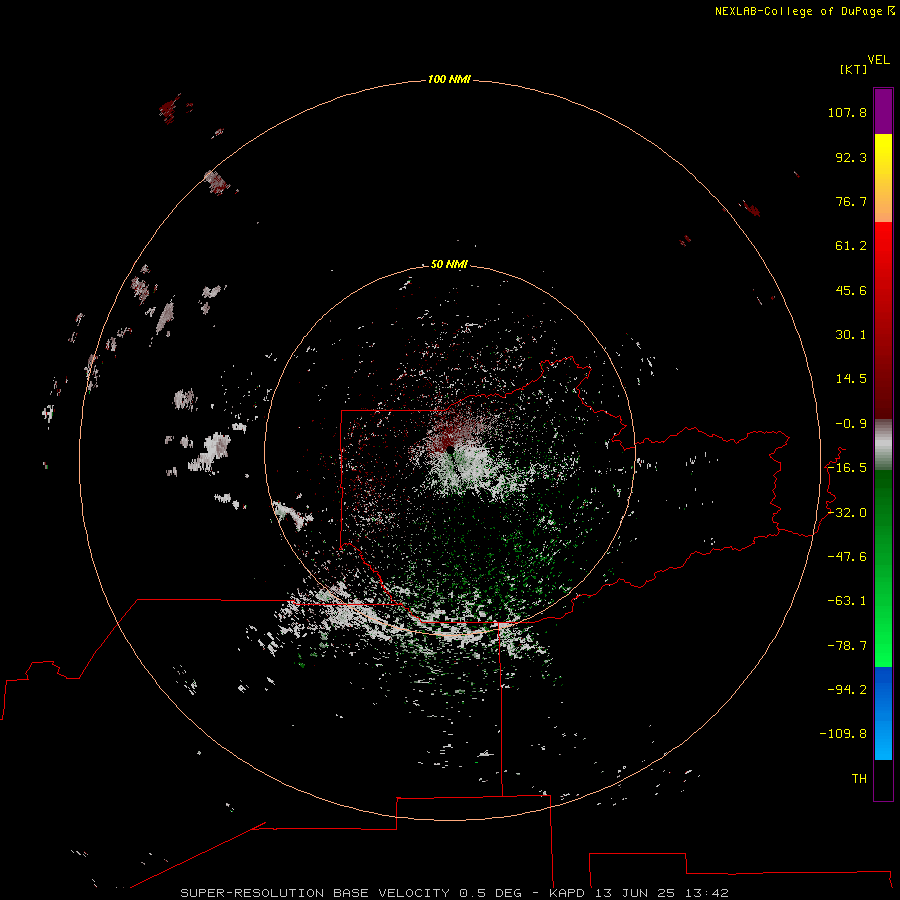
Task: Click the -94.2 velocity scale value
Action: (847, 689)
